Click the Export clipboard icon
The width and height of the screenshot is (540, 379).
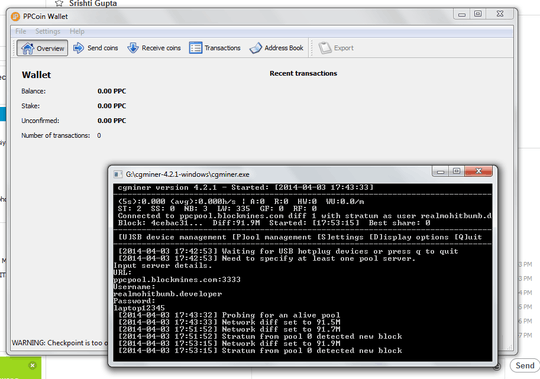[324, 48]
